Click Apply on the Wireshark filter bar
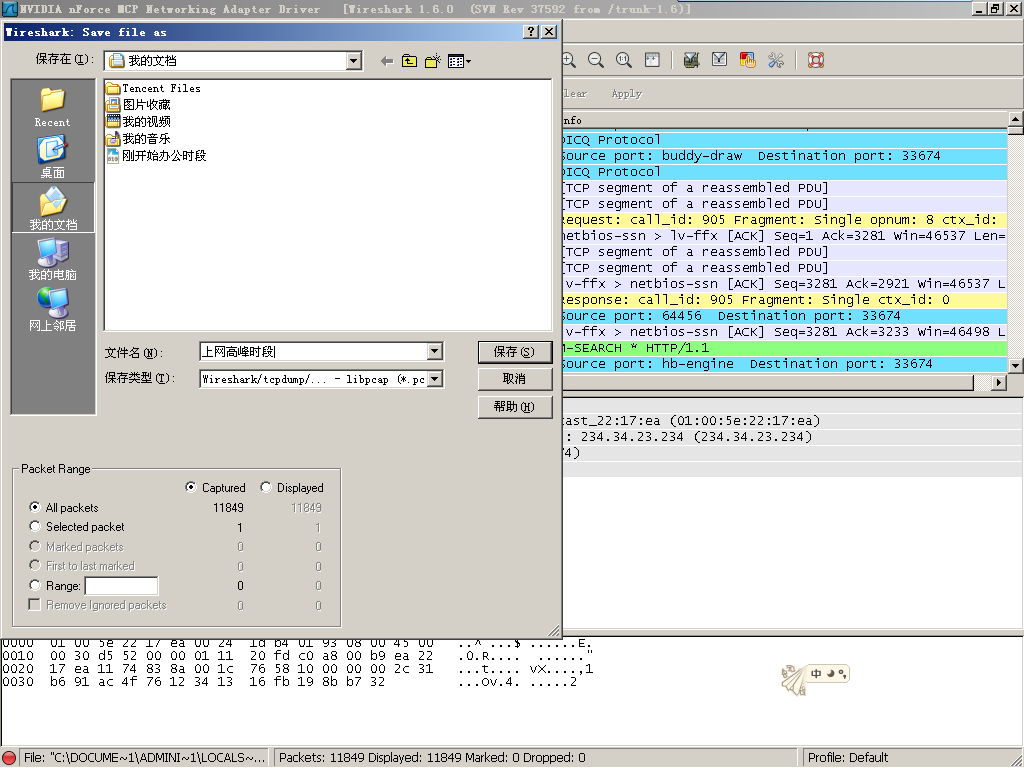1024x768 pixels. coord(627,93)
